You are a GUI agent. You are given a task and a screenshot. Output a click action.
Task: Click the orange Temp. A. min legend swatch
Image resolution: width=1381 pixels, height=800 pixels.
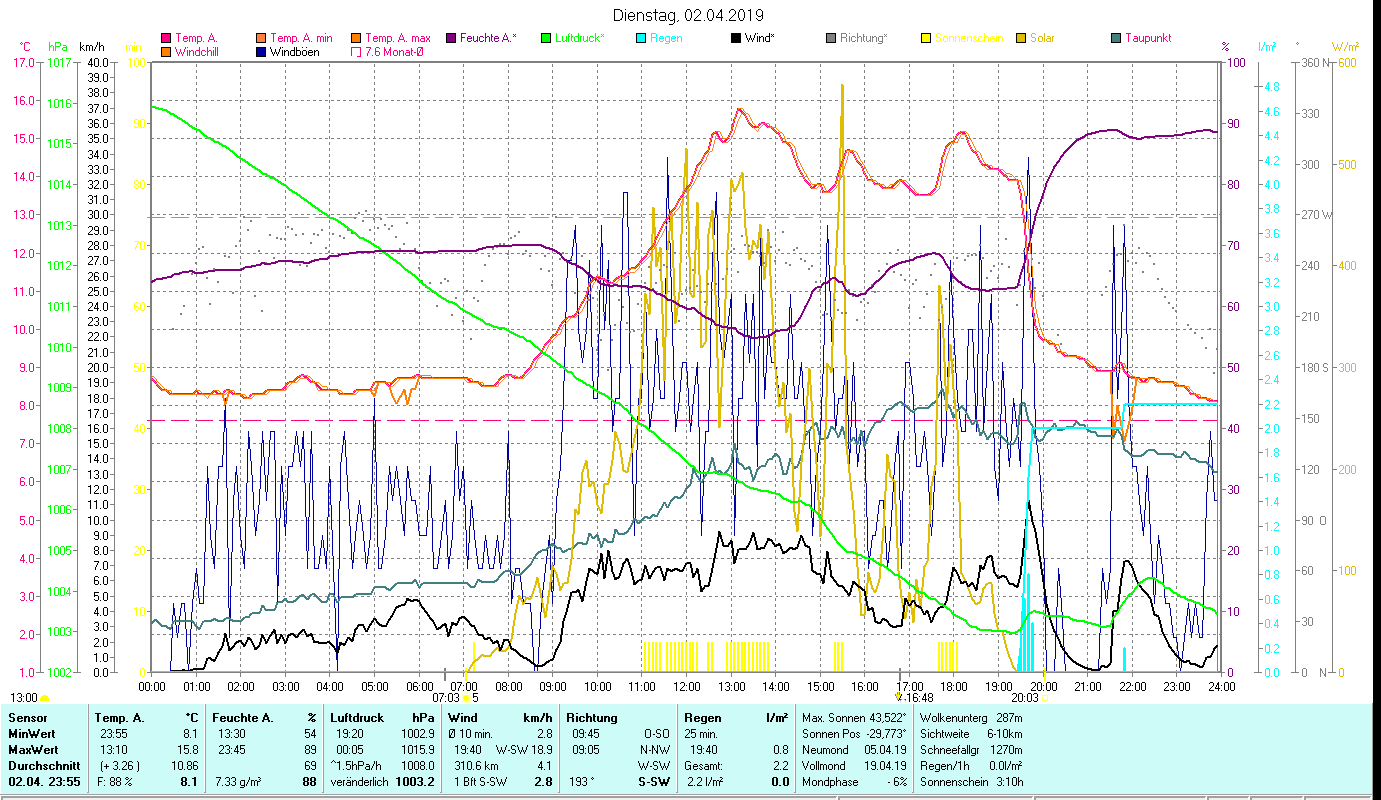coord(260,39)
